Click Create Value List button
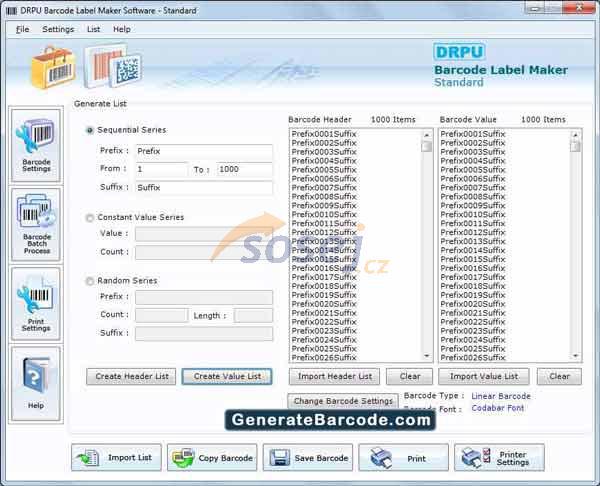The width and height of the screenshot is (600, 486). (x=227, y=377)
